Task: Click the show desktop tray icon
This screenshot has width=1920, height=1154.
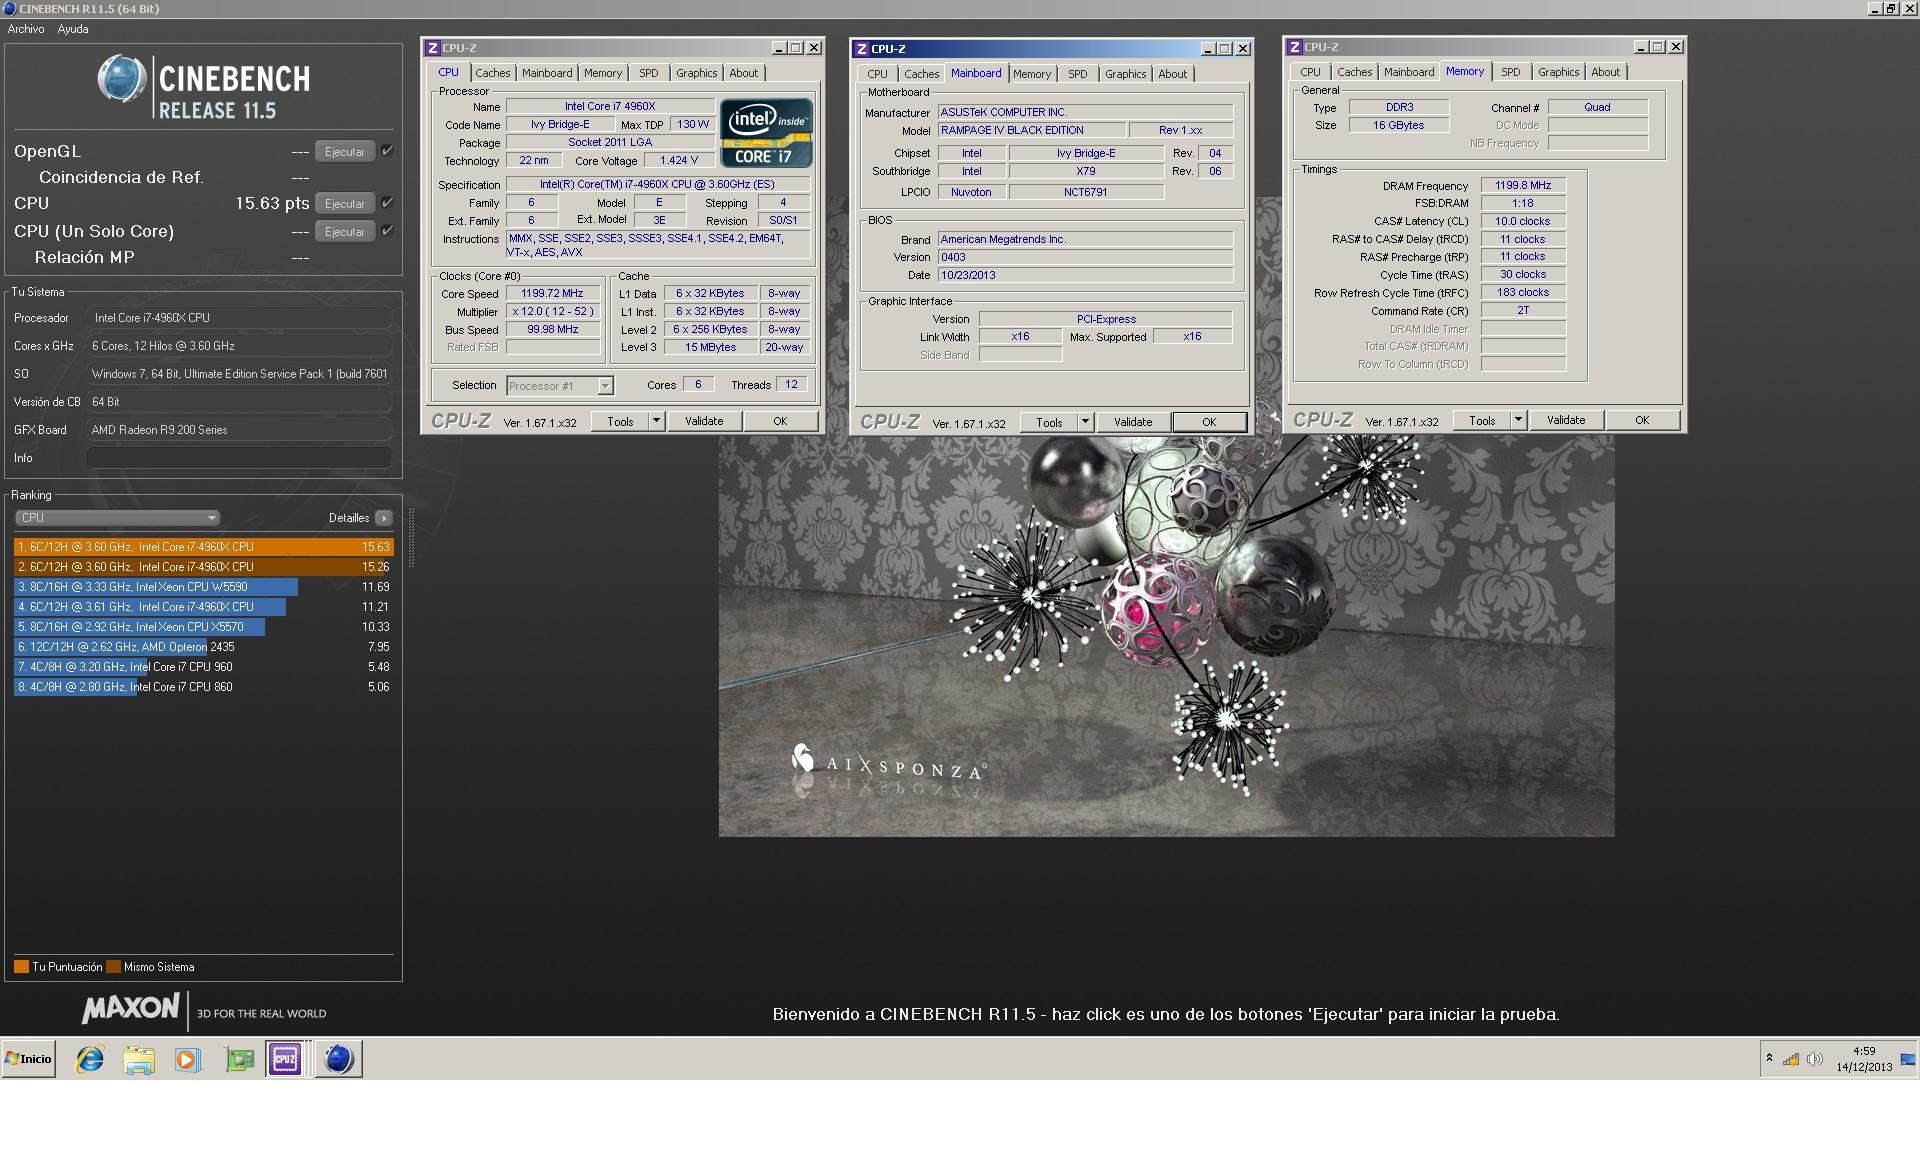Action: [1908, 1059]
